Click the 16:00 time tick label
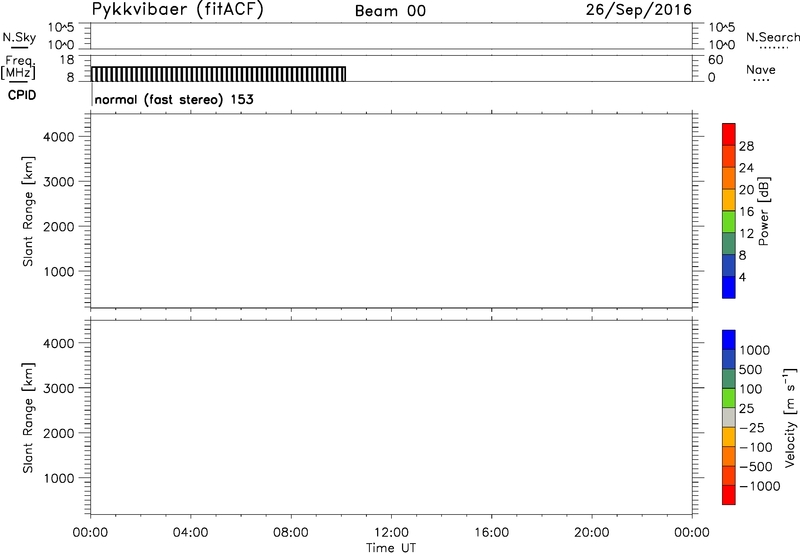 [x=491, y=533]
